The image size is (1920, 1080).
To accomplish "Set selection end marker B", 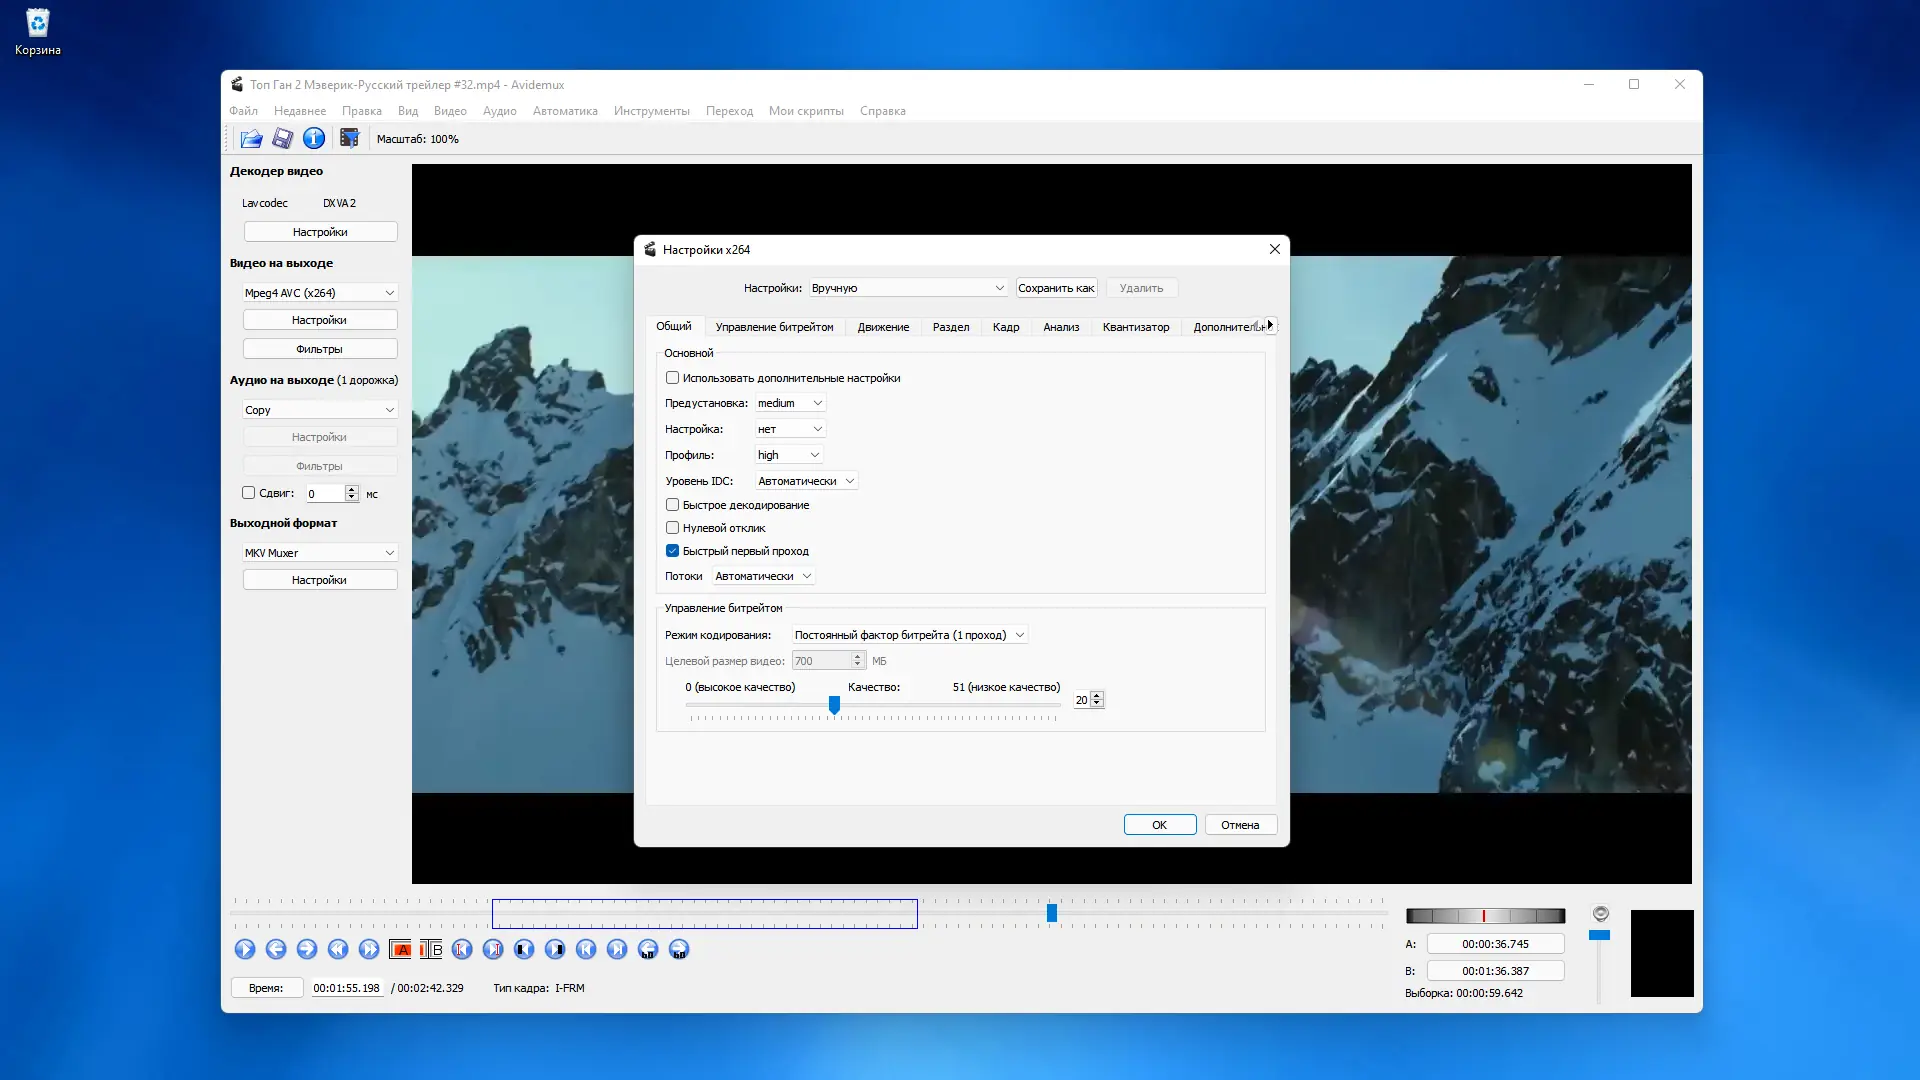I will (431, 950).
